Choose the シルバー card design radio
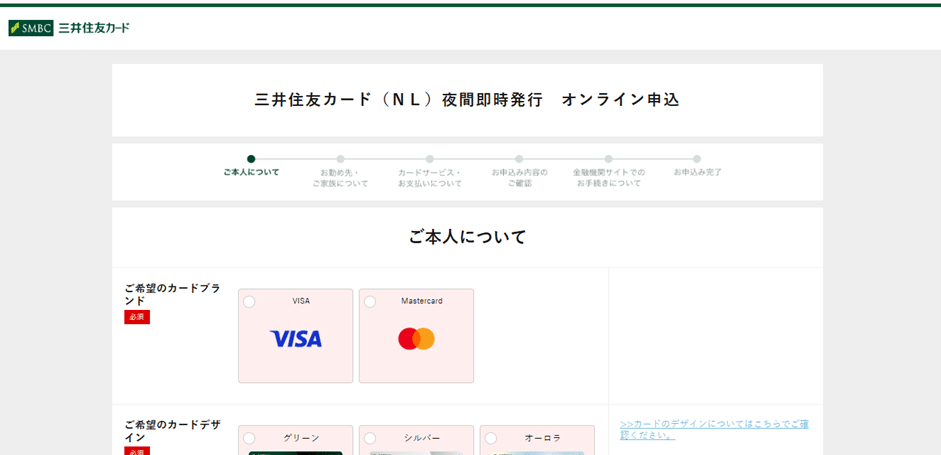 [370, 438]
